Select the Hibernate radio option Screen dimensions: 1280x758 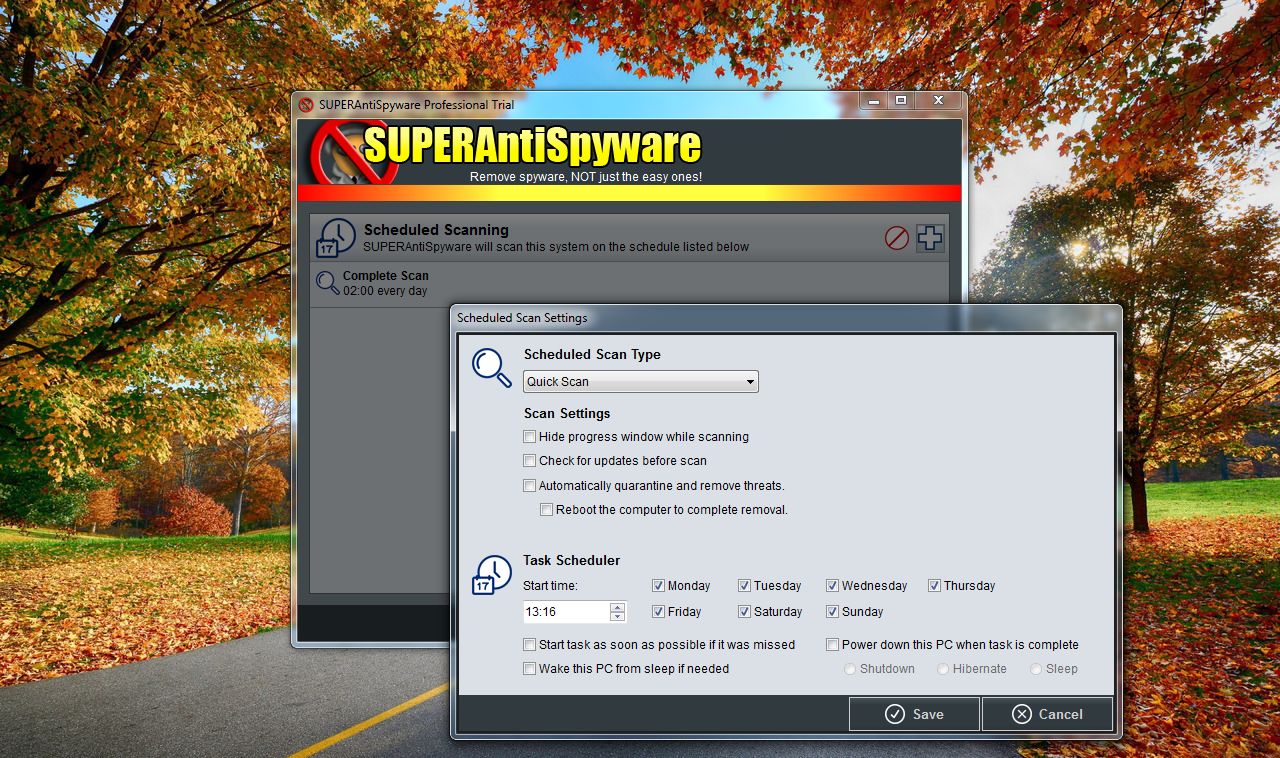pos(943,669)
